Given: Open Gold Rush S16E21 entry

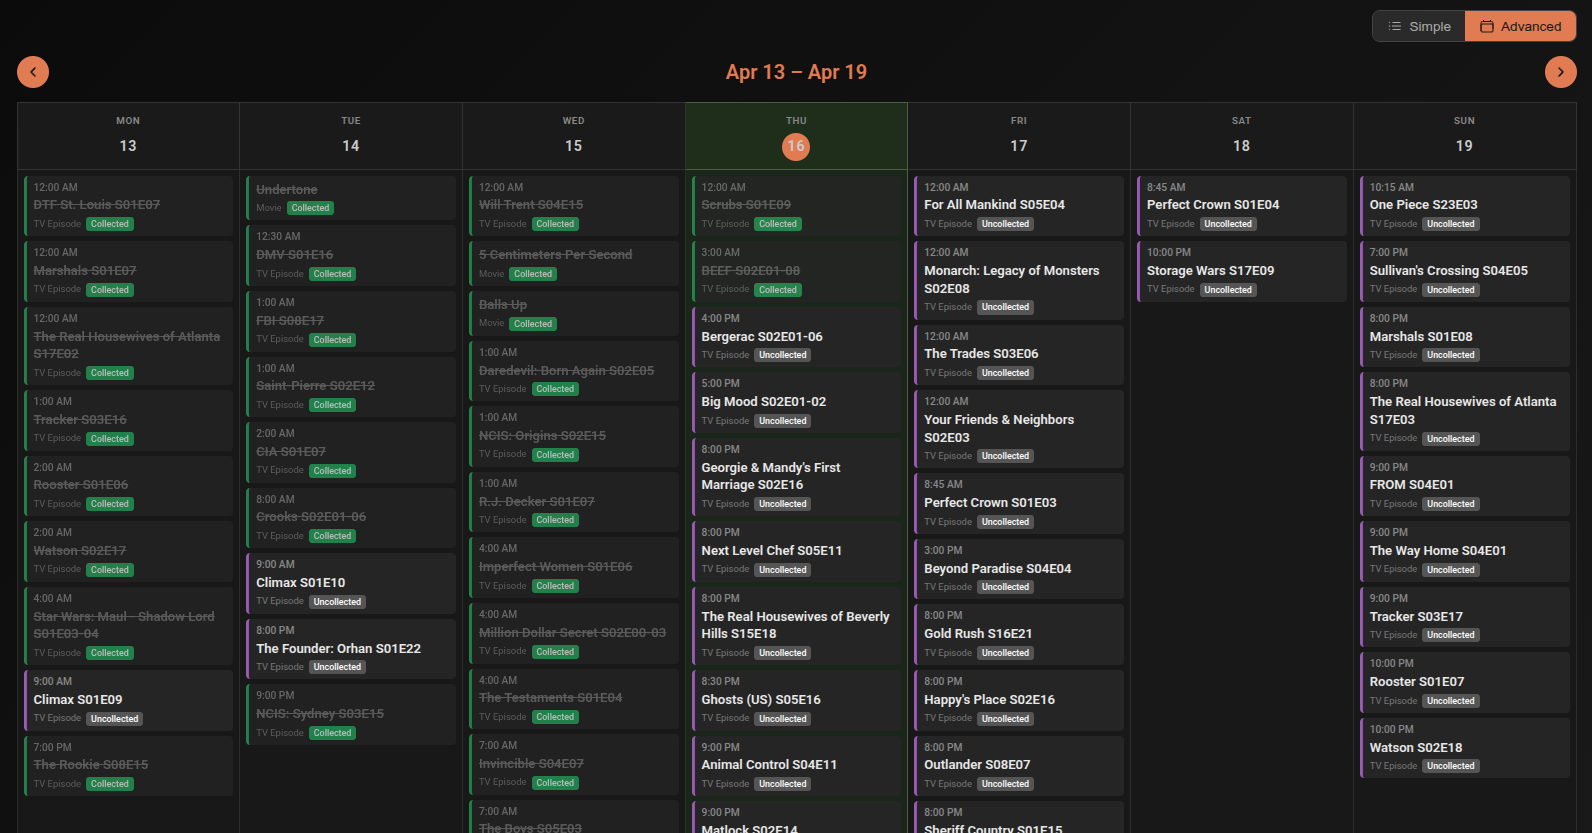Looking at the screenshot, I should 1019,634.
